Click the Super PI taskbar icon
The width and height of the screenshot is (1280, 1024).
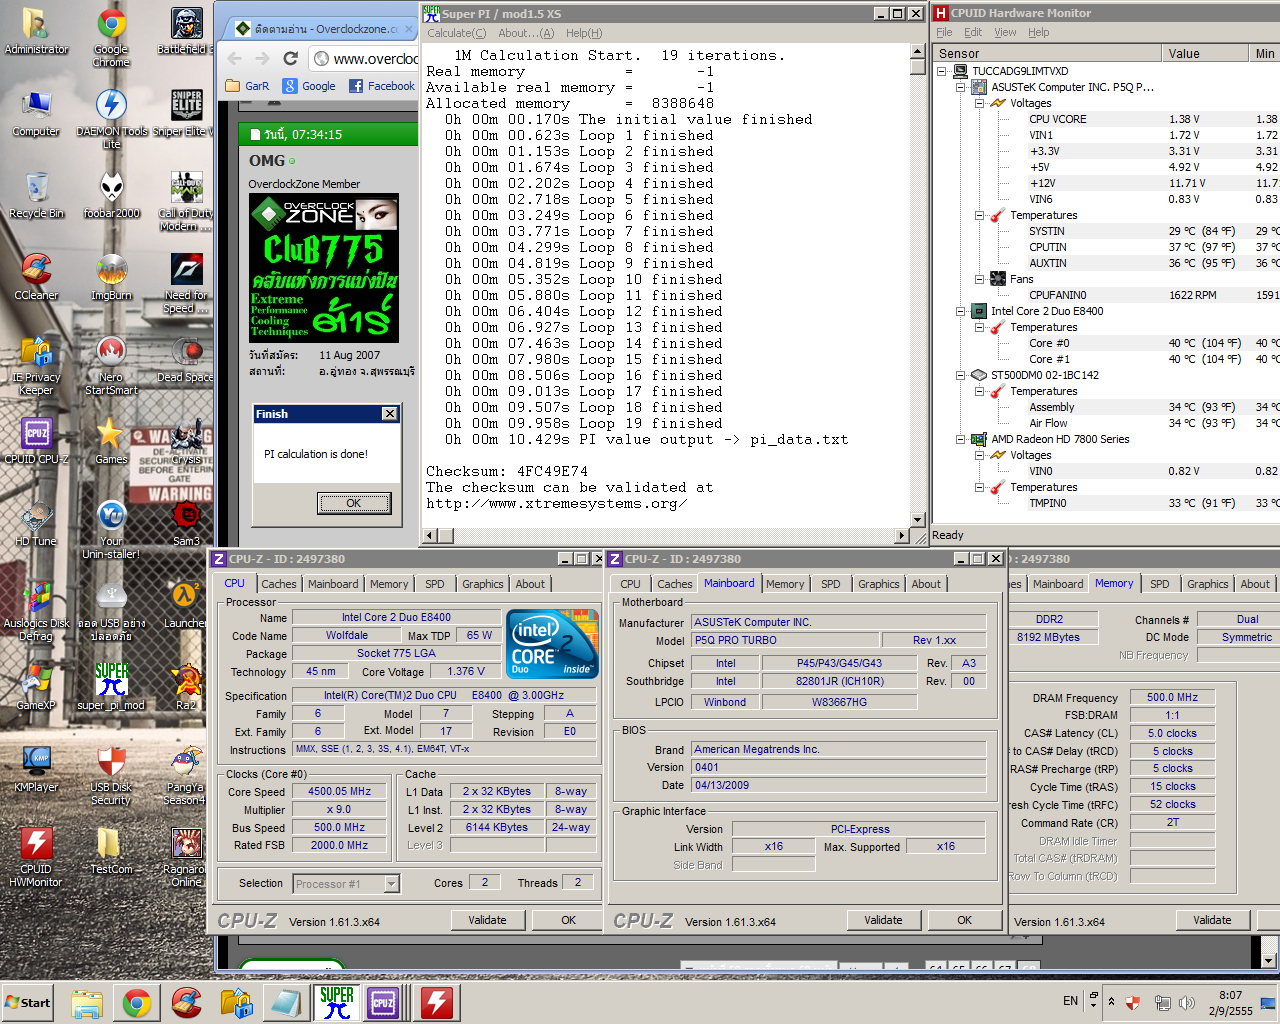pos(336,1002)
